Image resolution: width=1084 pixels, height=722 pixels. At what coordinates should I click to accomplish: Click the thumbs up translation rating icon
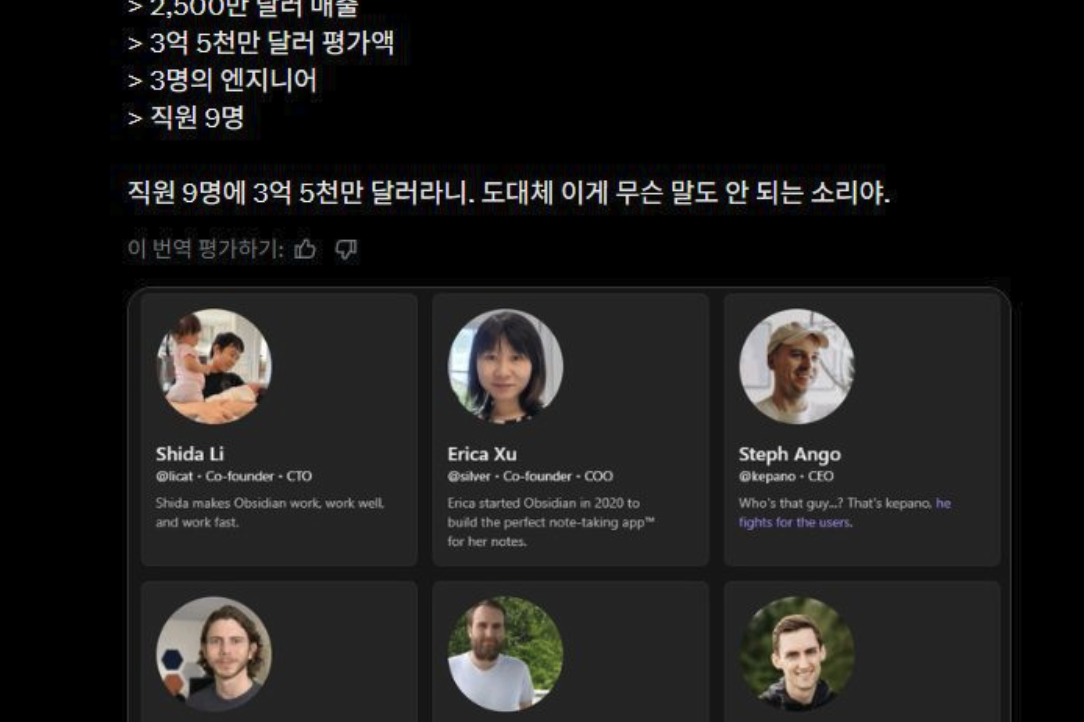(305, 249)
